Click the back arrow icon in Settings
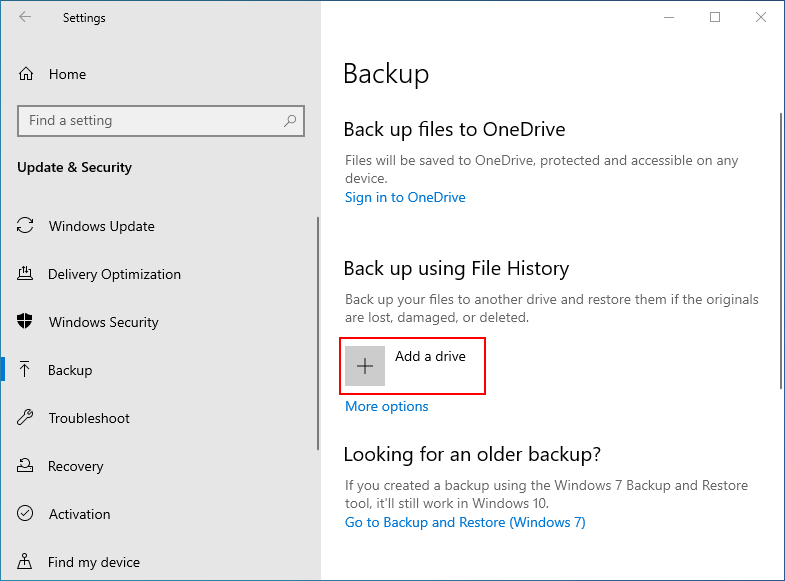Viewport: 785px width, 581px height. (x=25, y=18)
